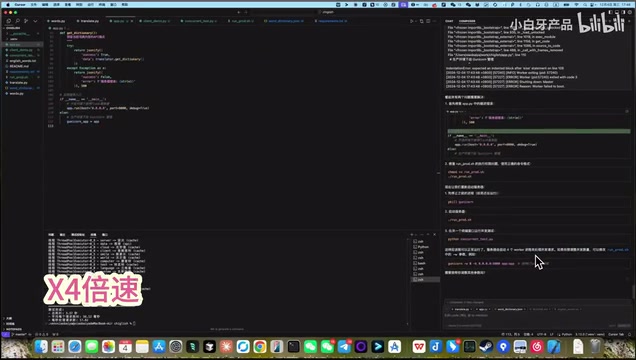Click the Cursor Tab status item
The height and width of the screenshot is (360, 636).
point(616,334)
